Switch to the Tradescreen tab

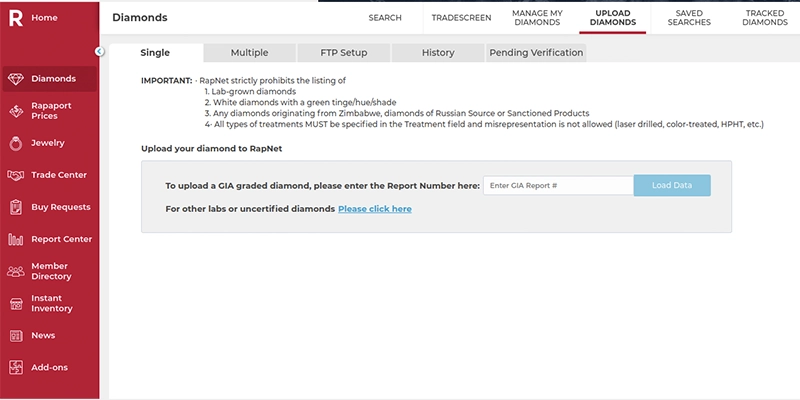[461, 18]
